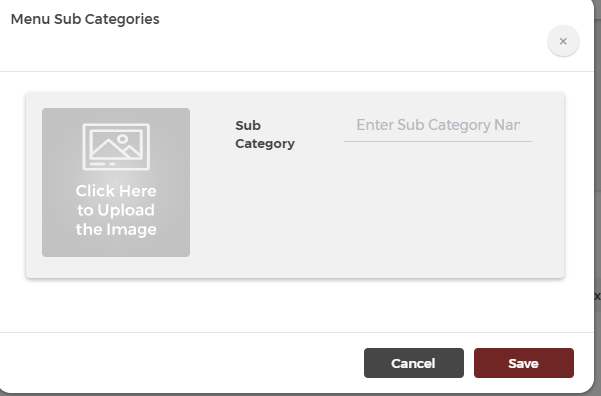Open image upload via the gray tile
Viewport: 601px width, 396px height.
point(116,182)
